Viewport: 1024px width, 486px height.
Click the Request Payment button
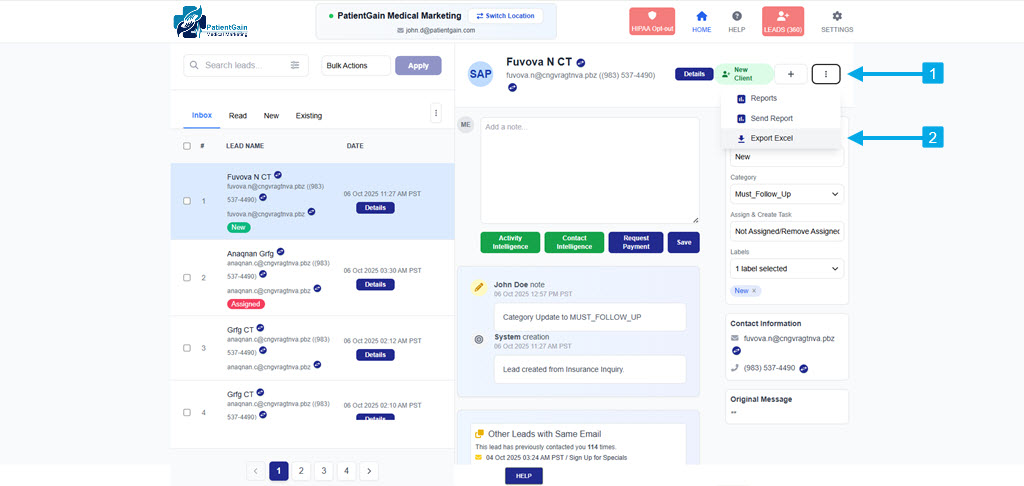(636, 242)
